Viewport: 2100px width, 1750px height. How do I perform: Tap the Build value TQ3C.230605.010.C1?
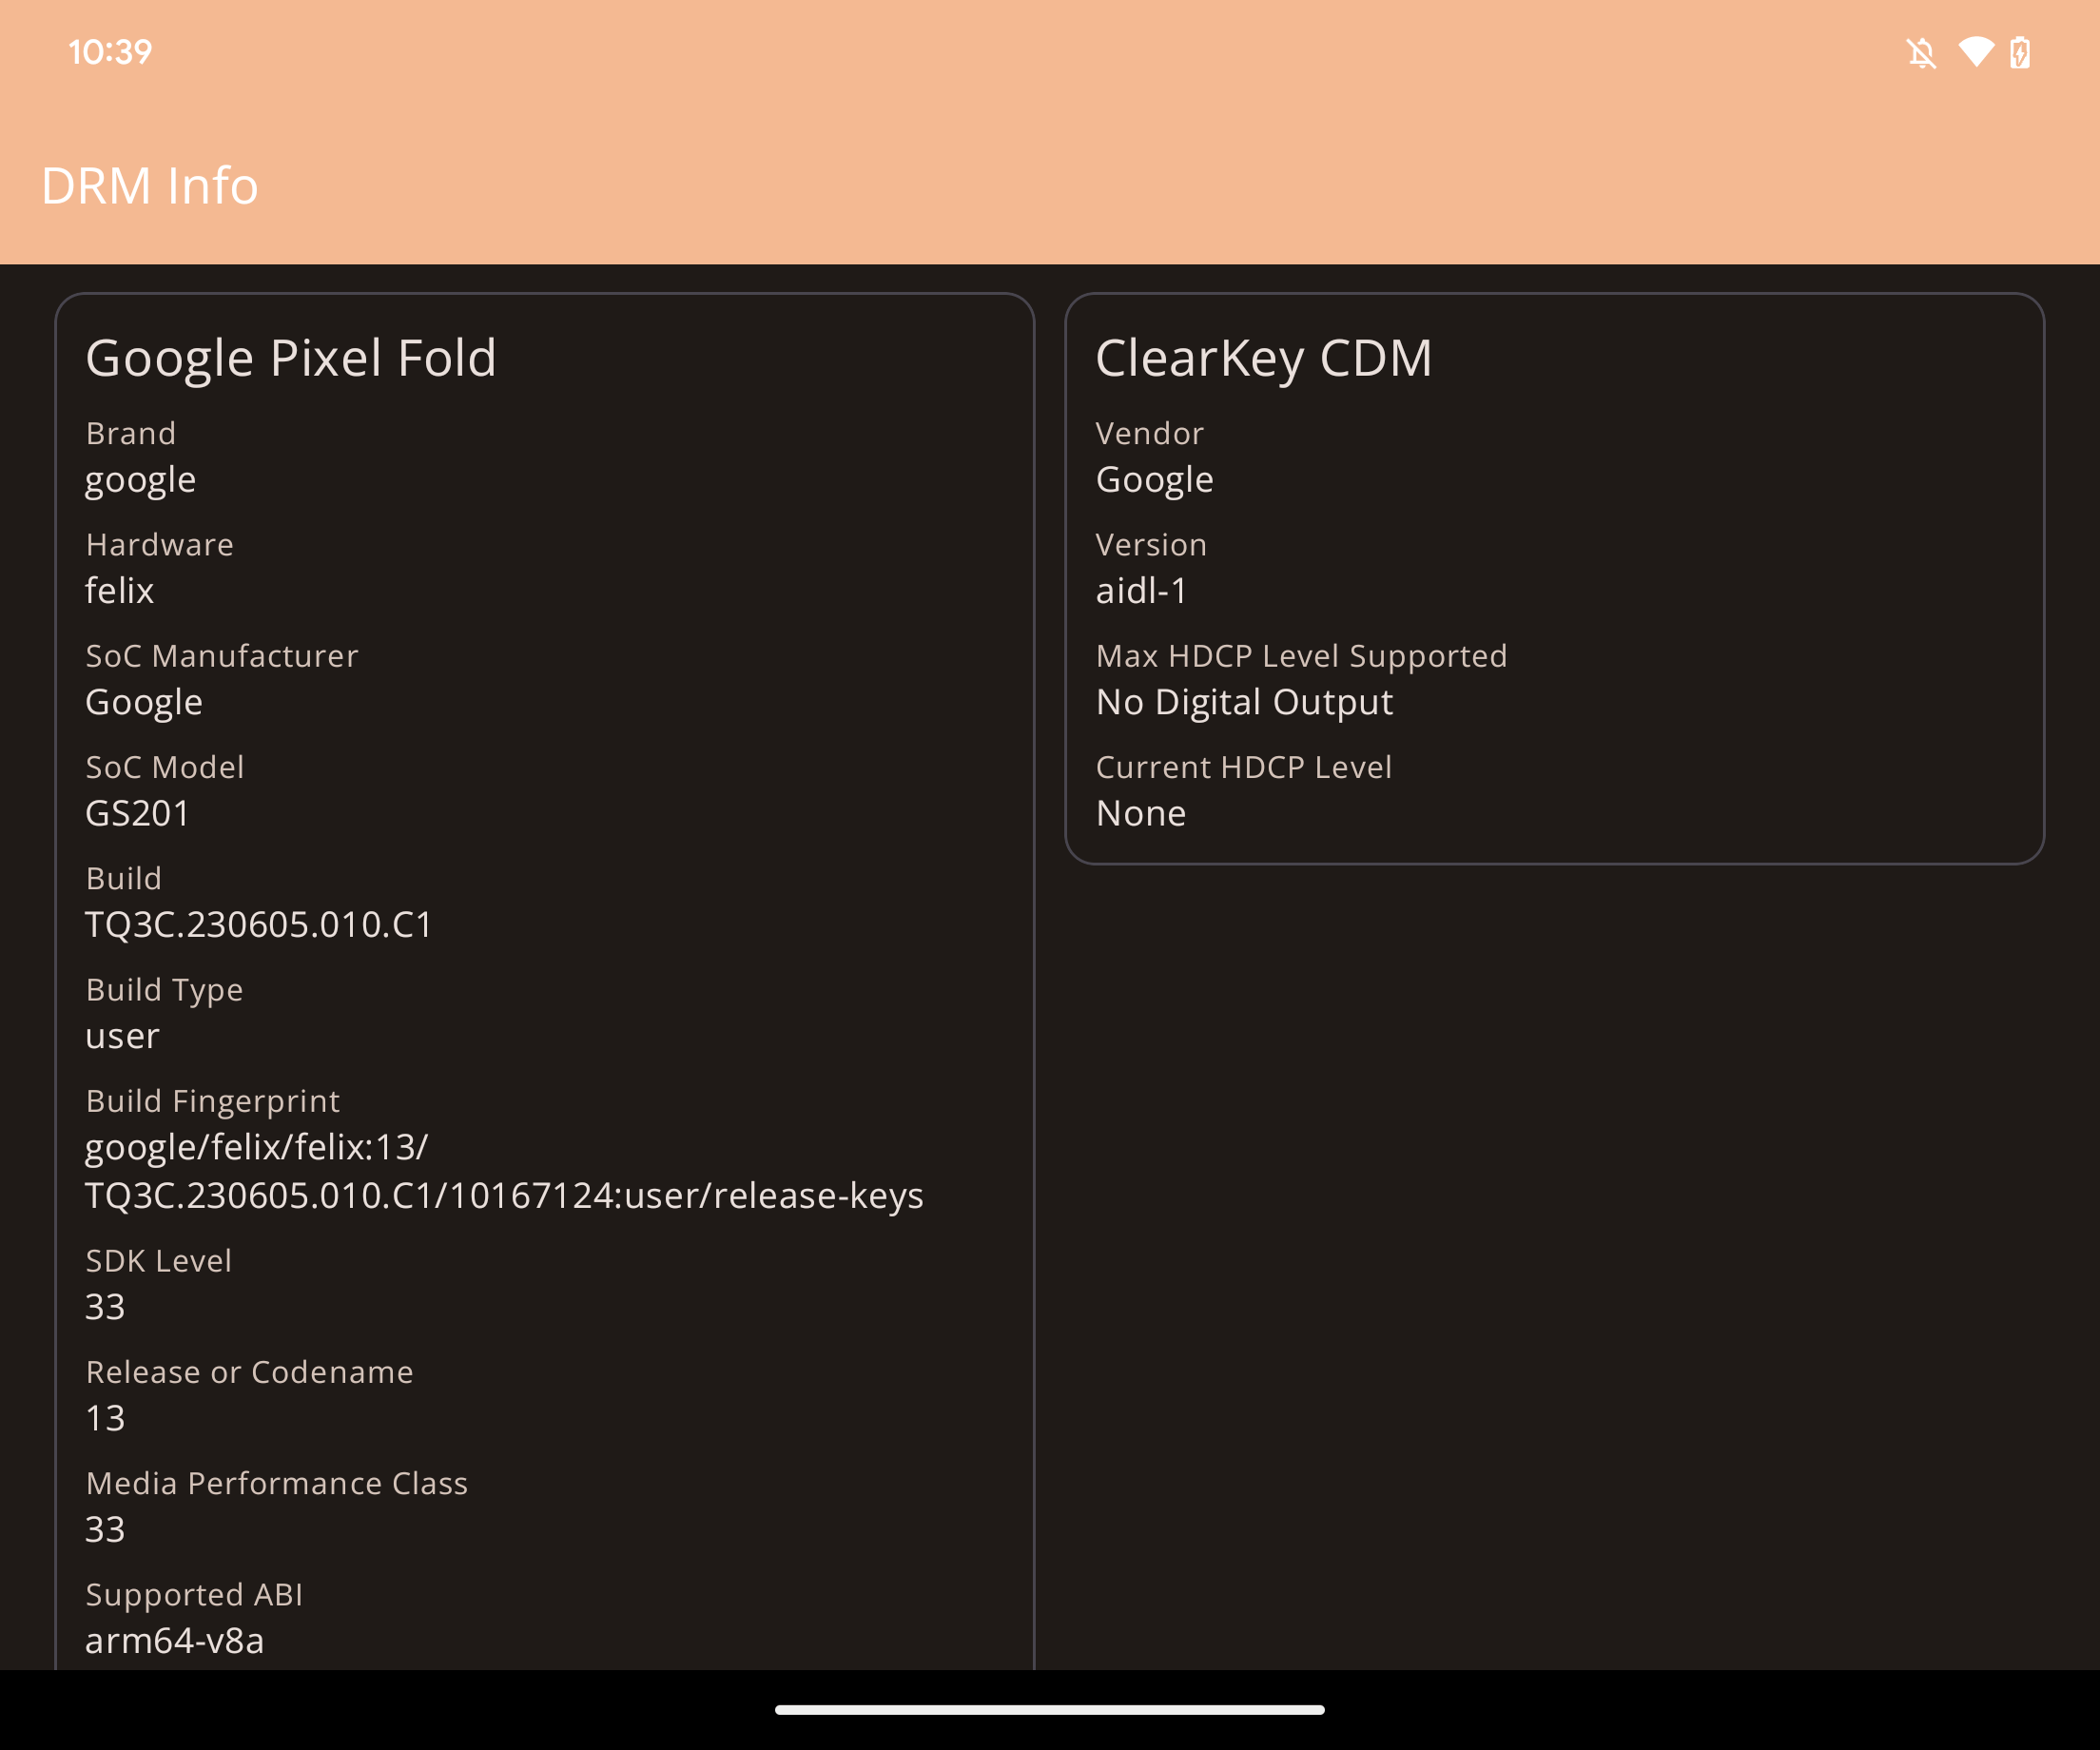(x=259, y=924)
